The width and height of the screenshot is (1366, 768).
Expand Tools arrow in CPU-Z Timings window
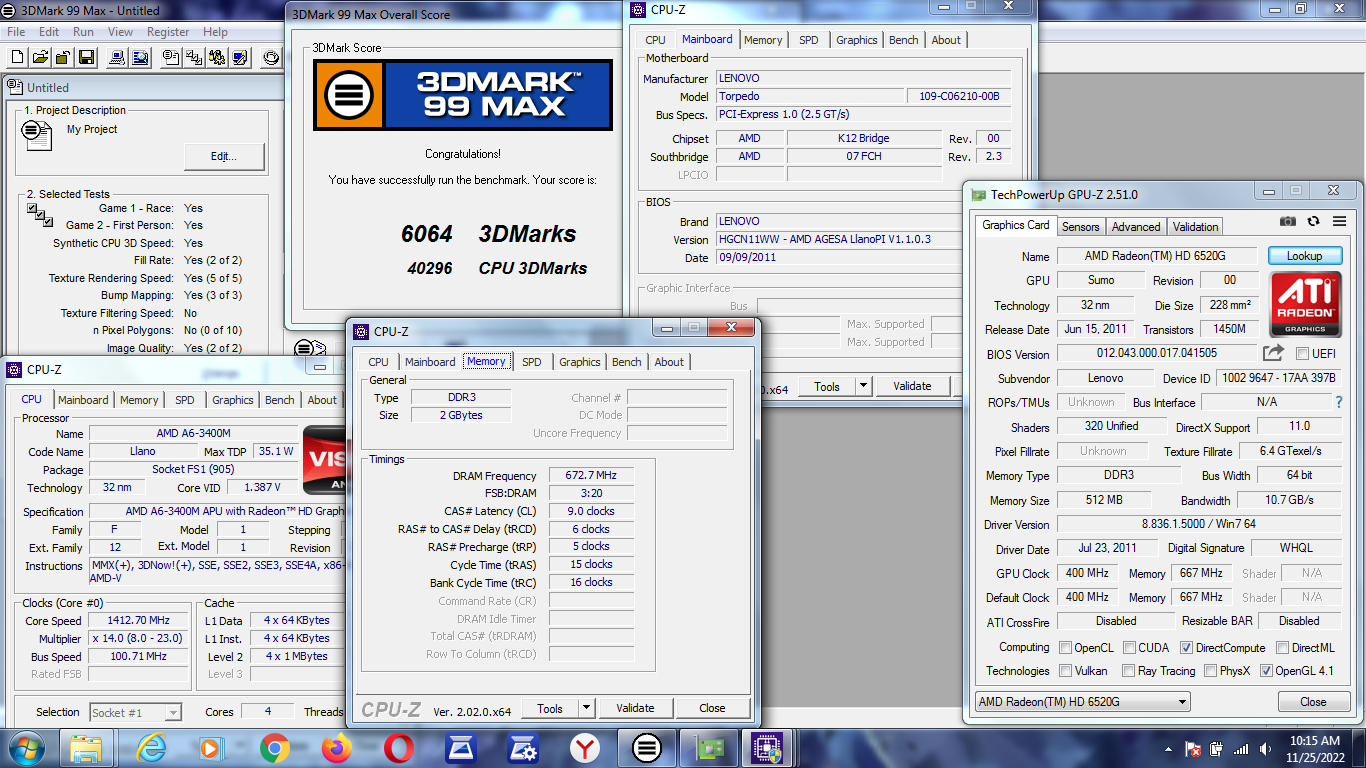586,708
